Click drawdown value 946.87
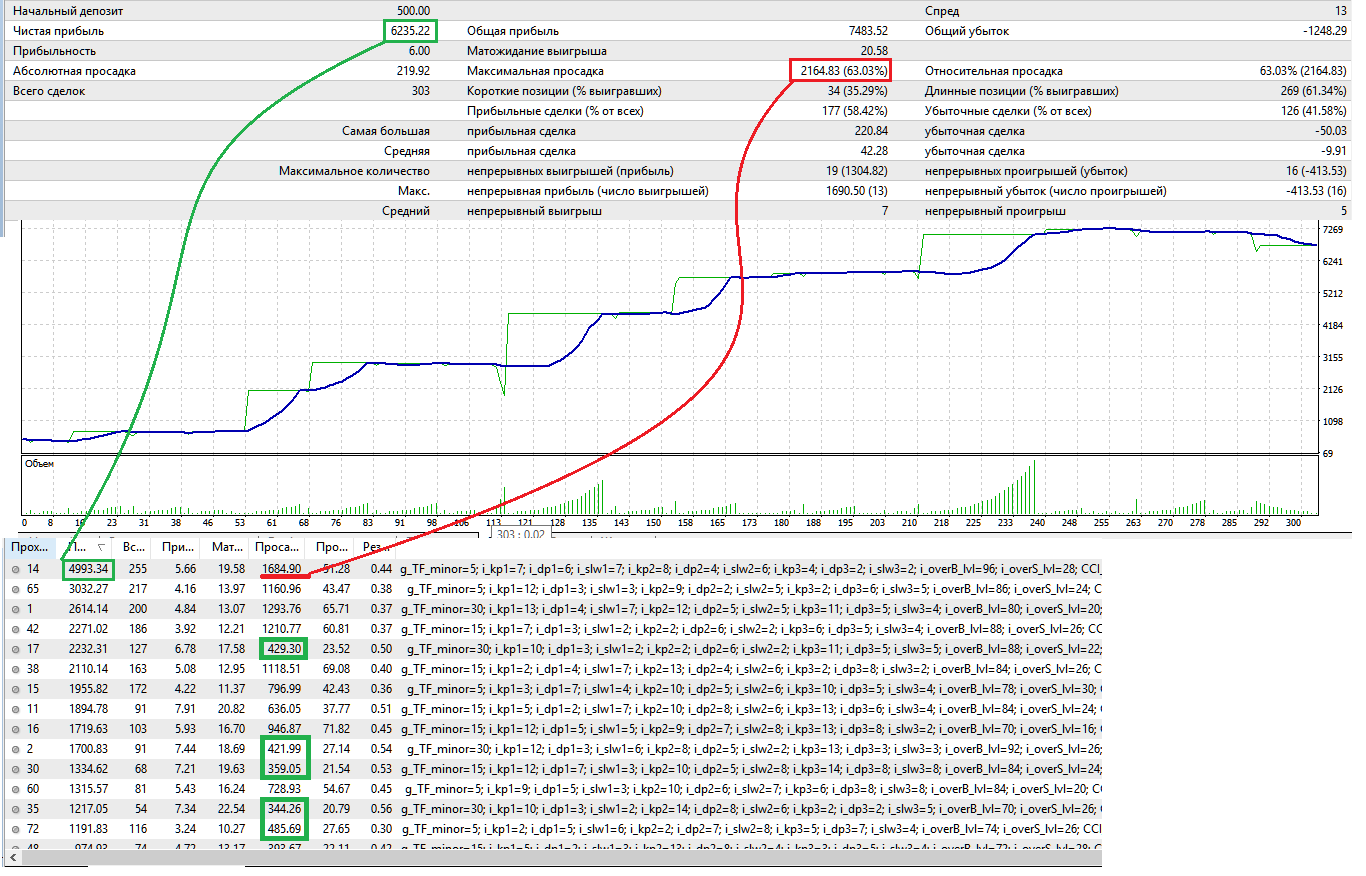1366x876 pixels. (284, 728)
